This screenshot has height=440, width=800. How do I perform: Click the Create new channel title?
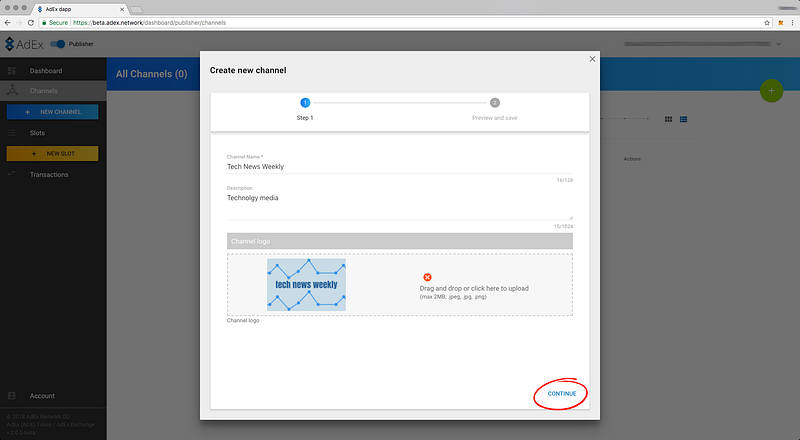tap(248, 70)
